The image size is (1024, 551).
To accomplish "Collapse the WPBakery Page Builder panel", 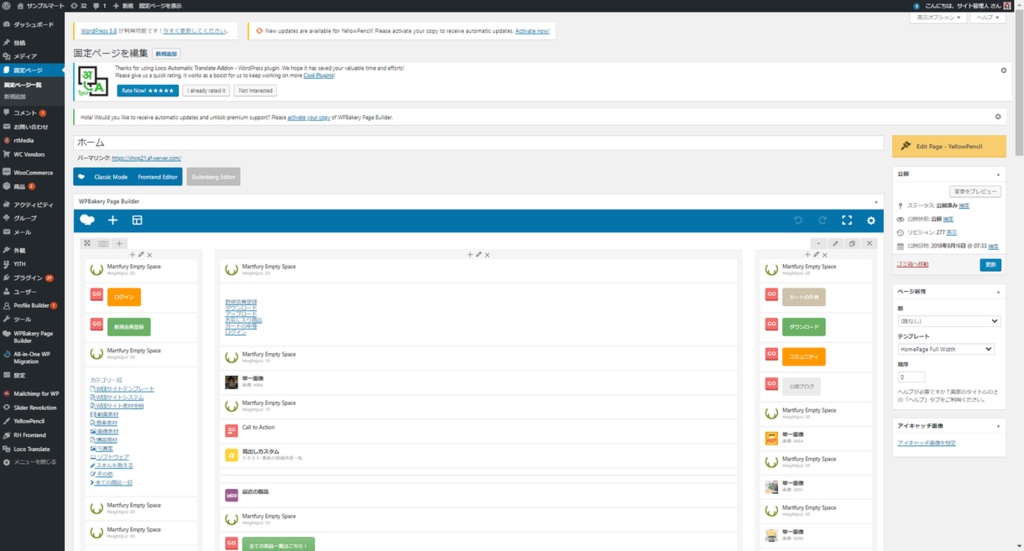I will (876, 202).
